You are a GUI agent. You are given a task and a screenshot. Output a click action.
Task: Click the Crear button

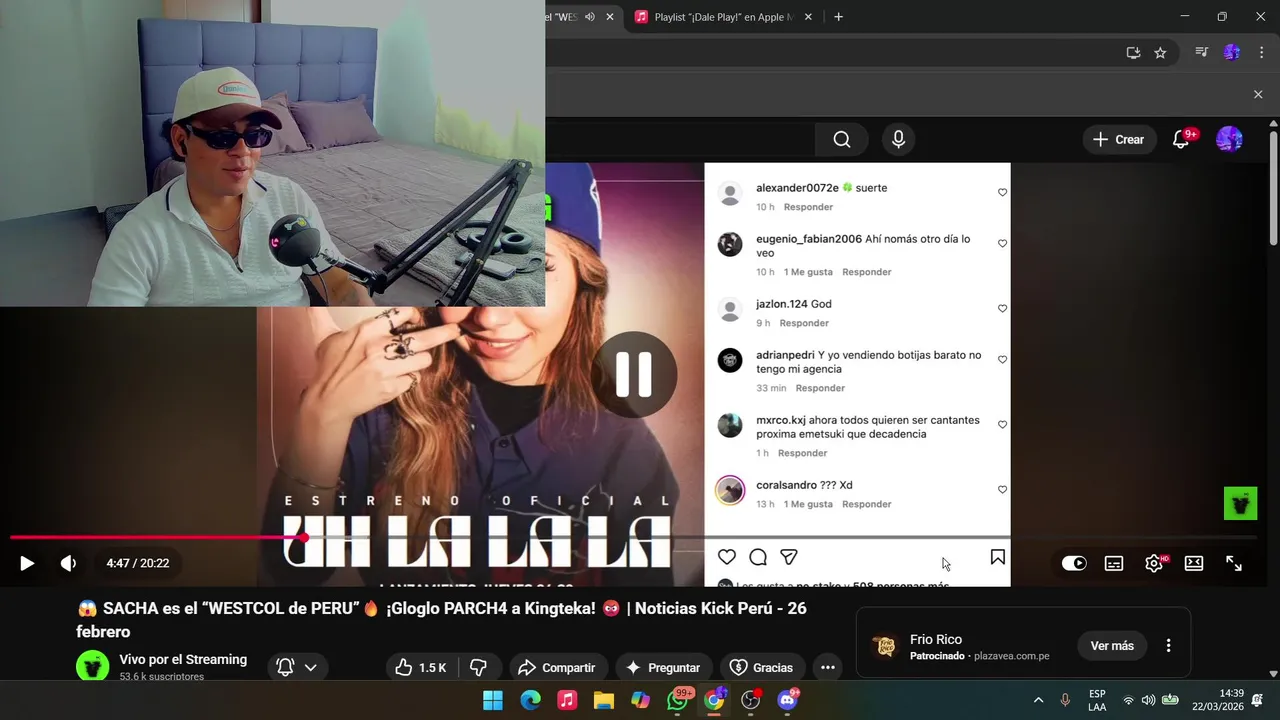[1118, 140]
